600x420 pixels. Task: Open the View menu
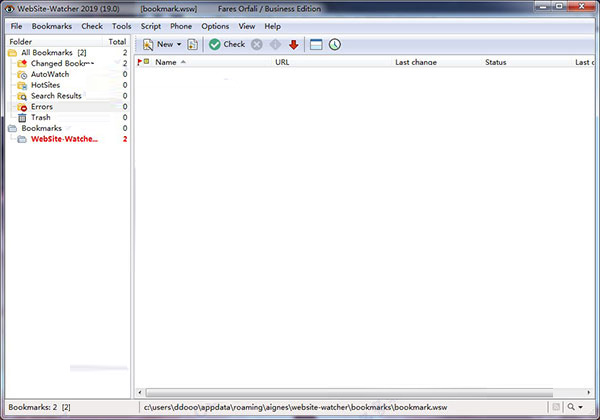tap(247, 26)
